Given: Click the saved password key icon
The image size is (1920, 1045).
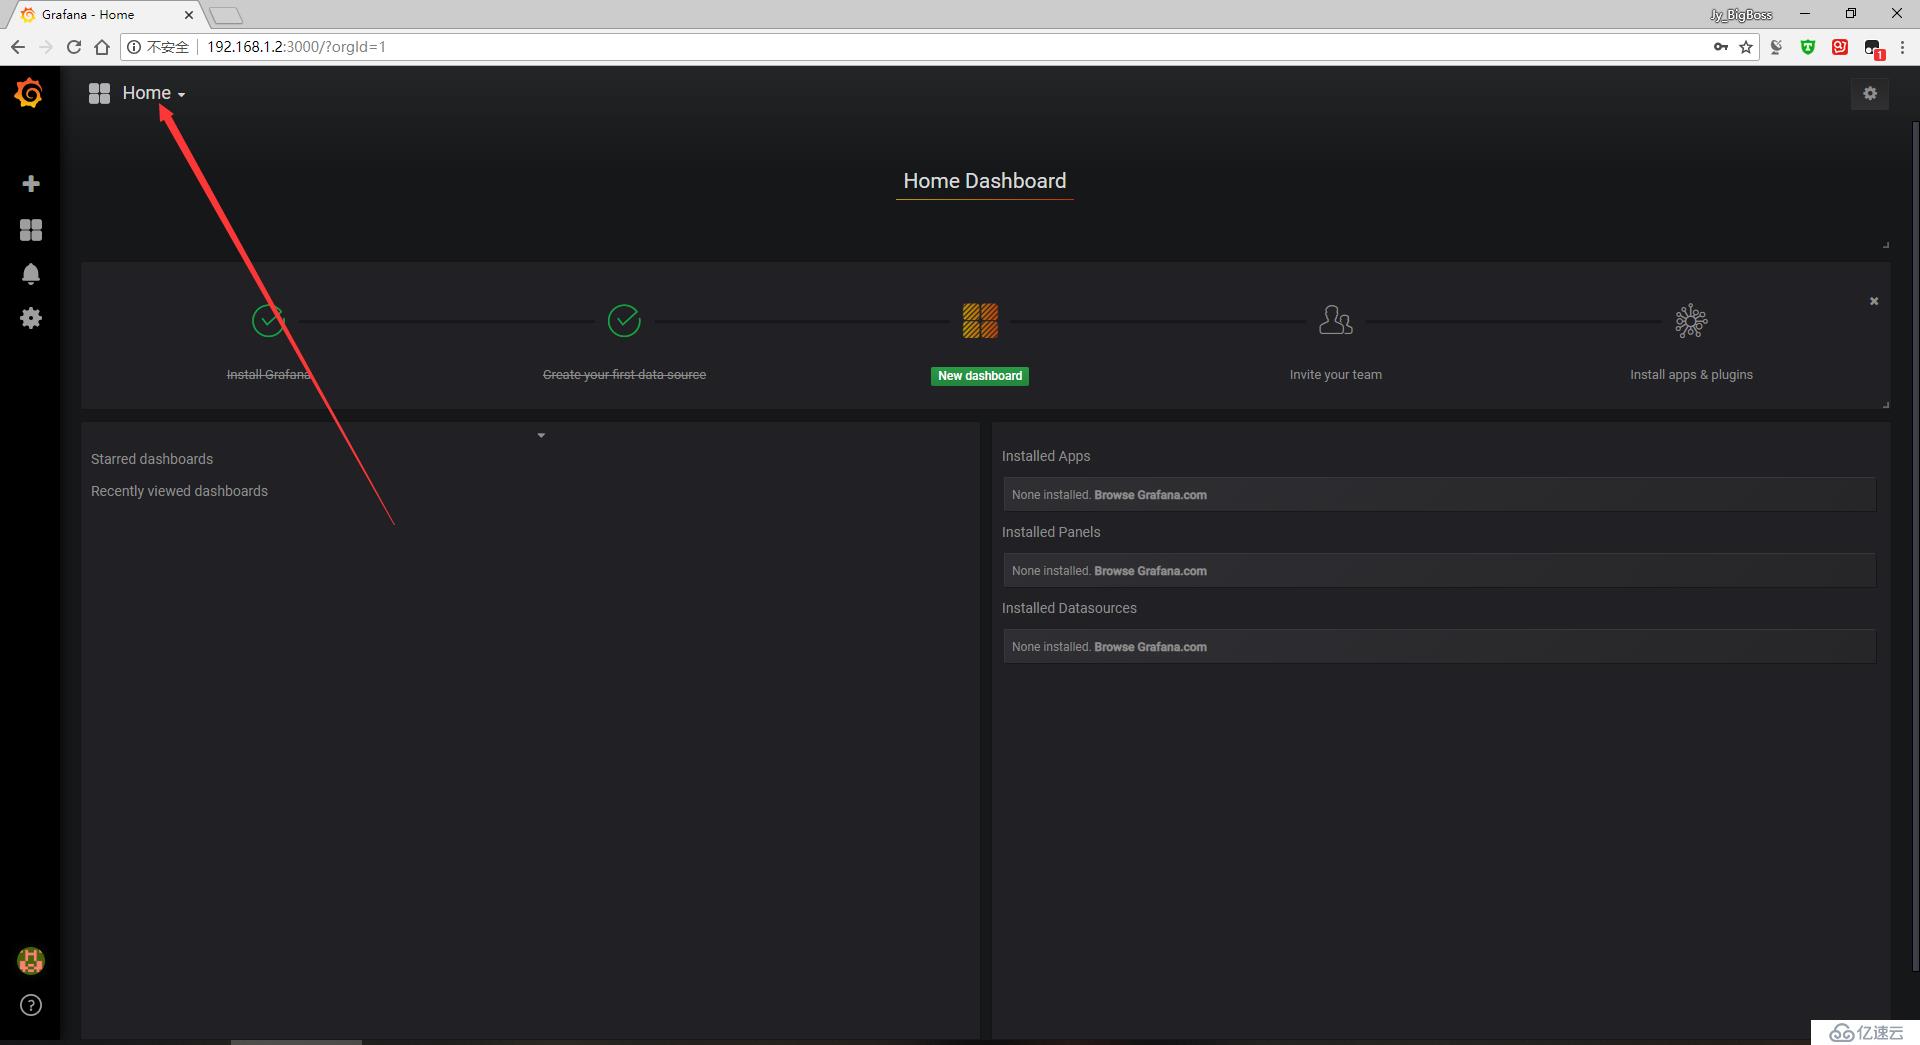Looking at the screenshot, I should coord(1721,47).
